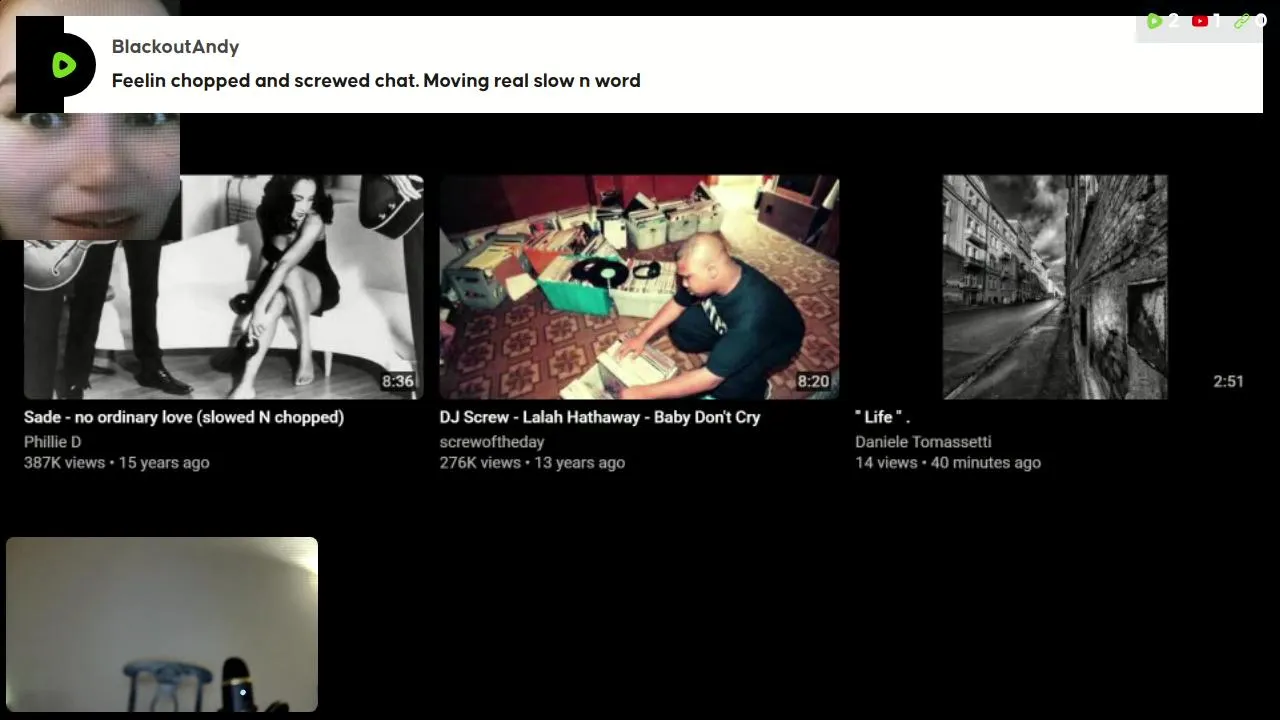Click the 8:36 duration badge
1280x720 pixels.
tap(397, 381)
